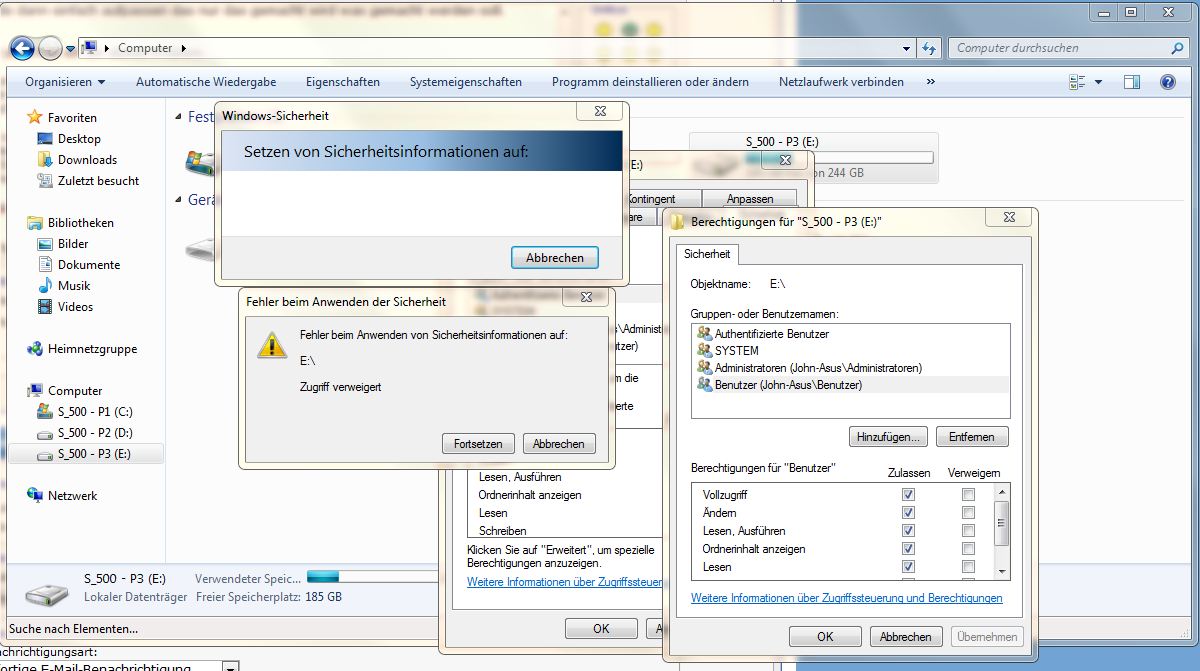Screen dimensions: 1200x671
Task: Click the Musik note icon in sidebar
Action: (x=44, y=286)
